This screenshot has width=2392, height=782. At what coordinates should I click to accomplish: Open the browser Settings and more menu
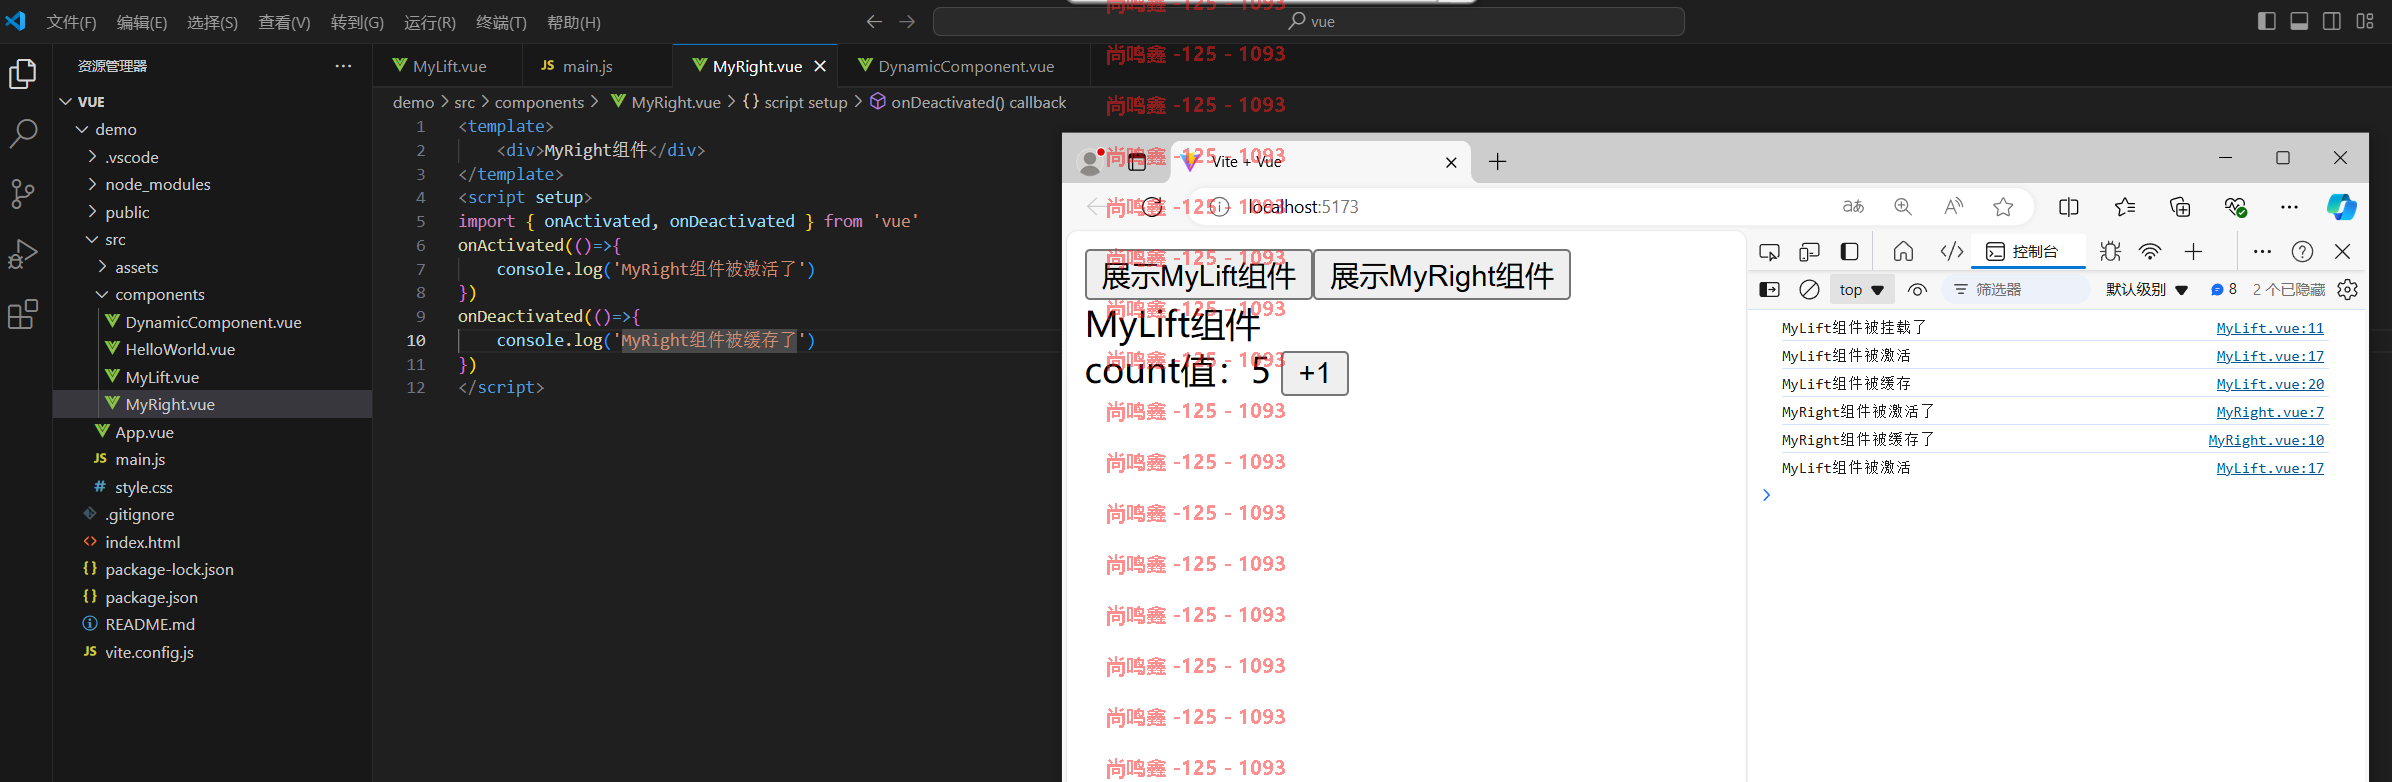coord(2289,207)
